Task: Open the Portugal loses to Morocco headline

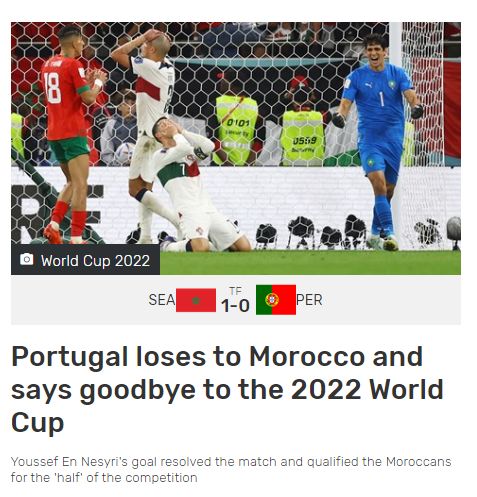Action: (227, 389)
